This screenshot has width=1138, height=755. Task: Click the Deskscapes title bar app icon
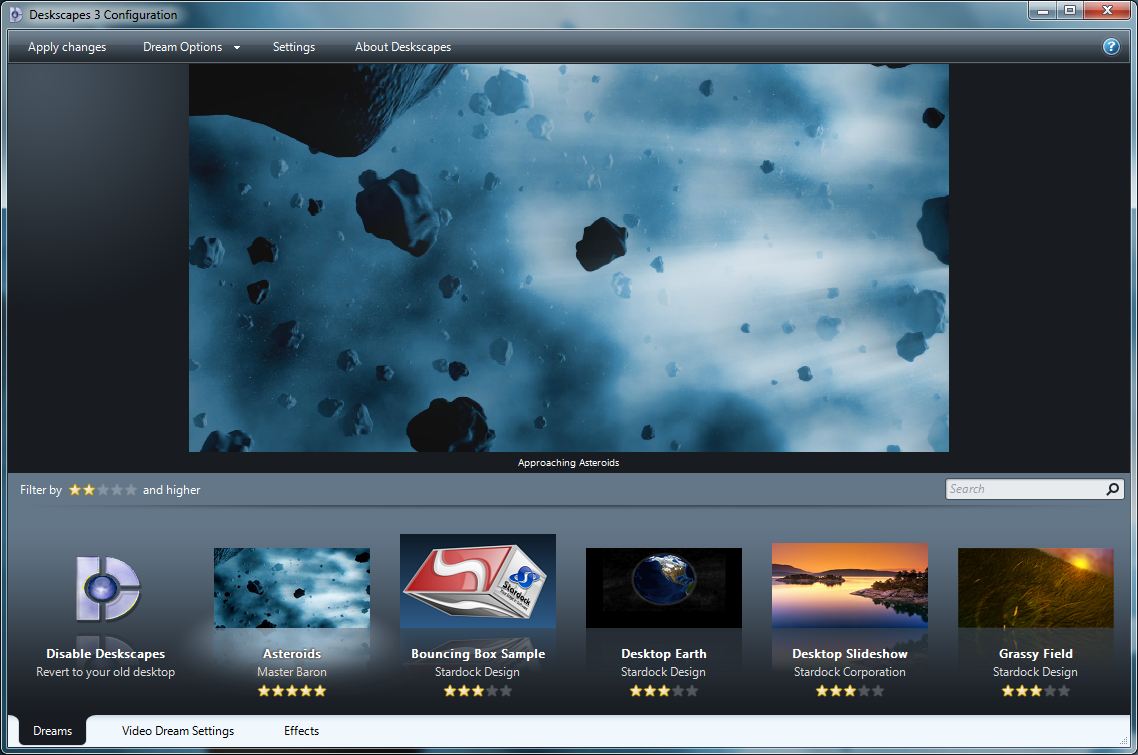[x=15, y=15]
